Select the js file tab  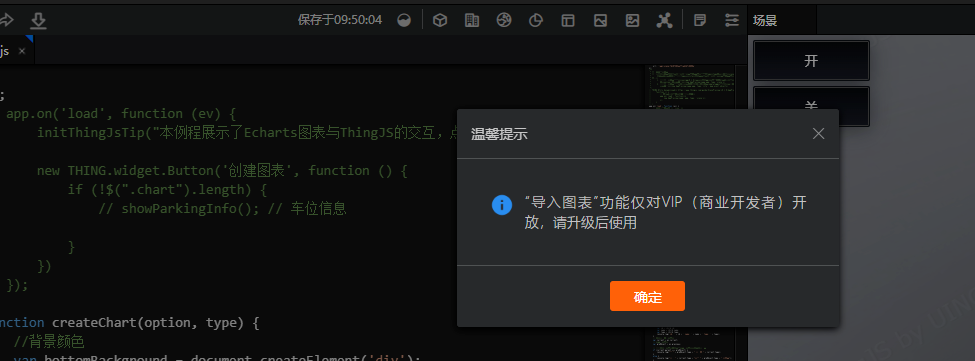tap(16, 51)
